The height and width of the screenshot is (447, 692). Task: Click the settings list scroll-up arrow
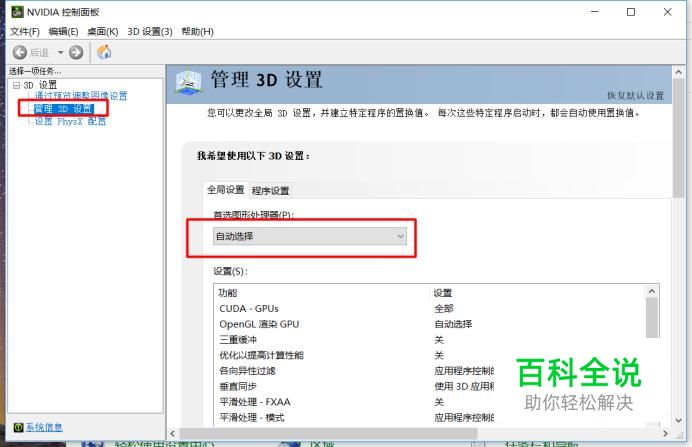[652, 291]
